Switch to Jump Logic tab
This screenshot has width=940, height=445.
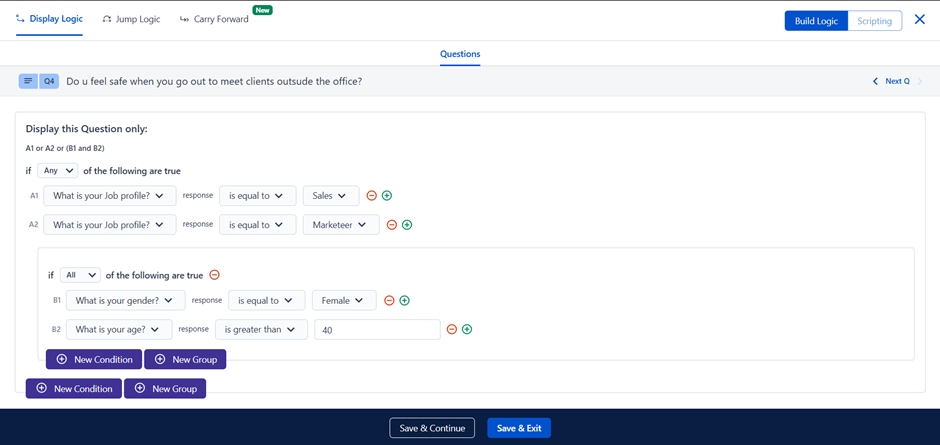coord(131,19)
